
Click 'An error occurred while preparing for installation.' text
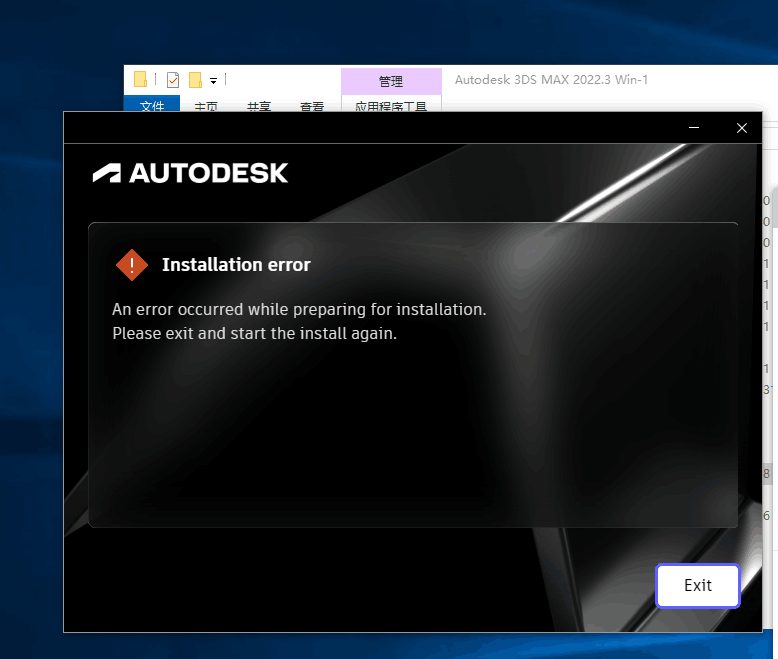(299, 310)
